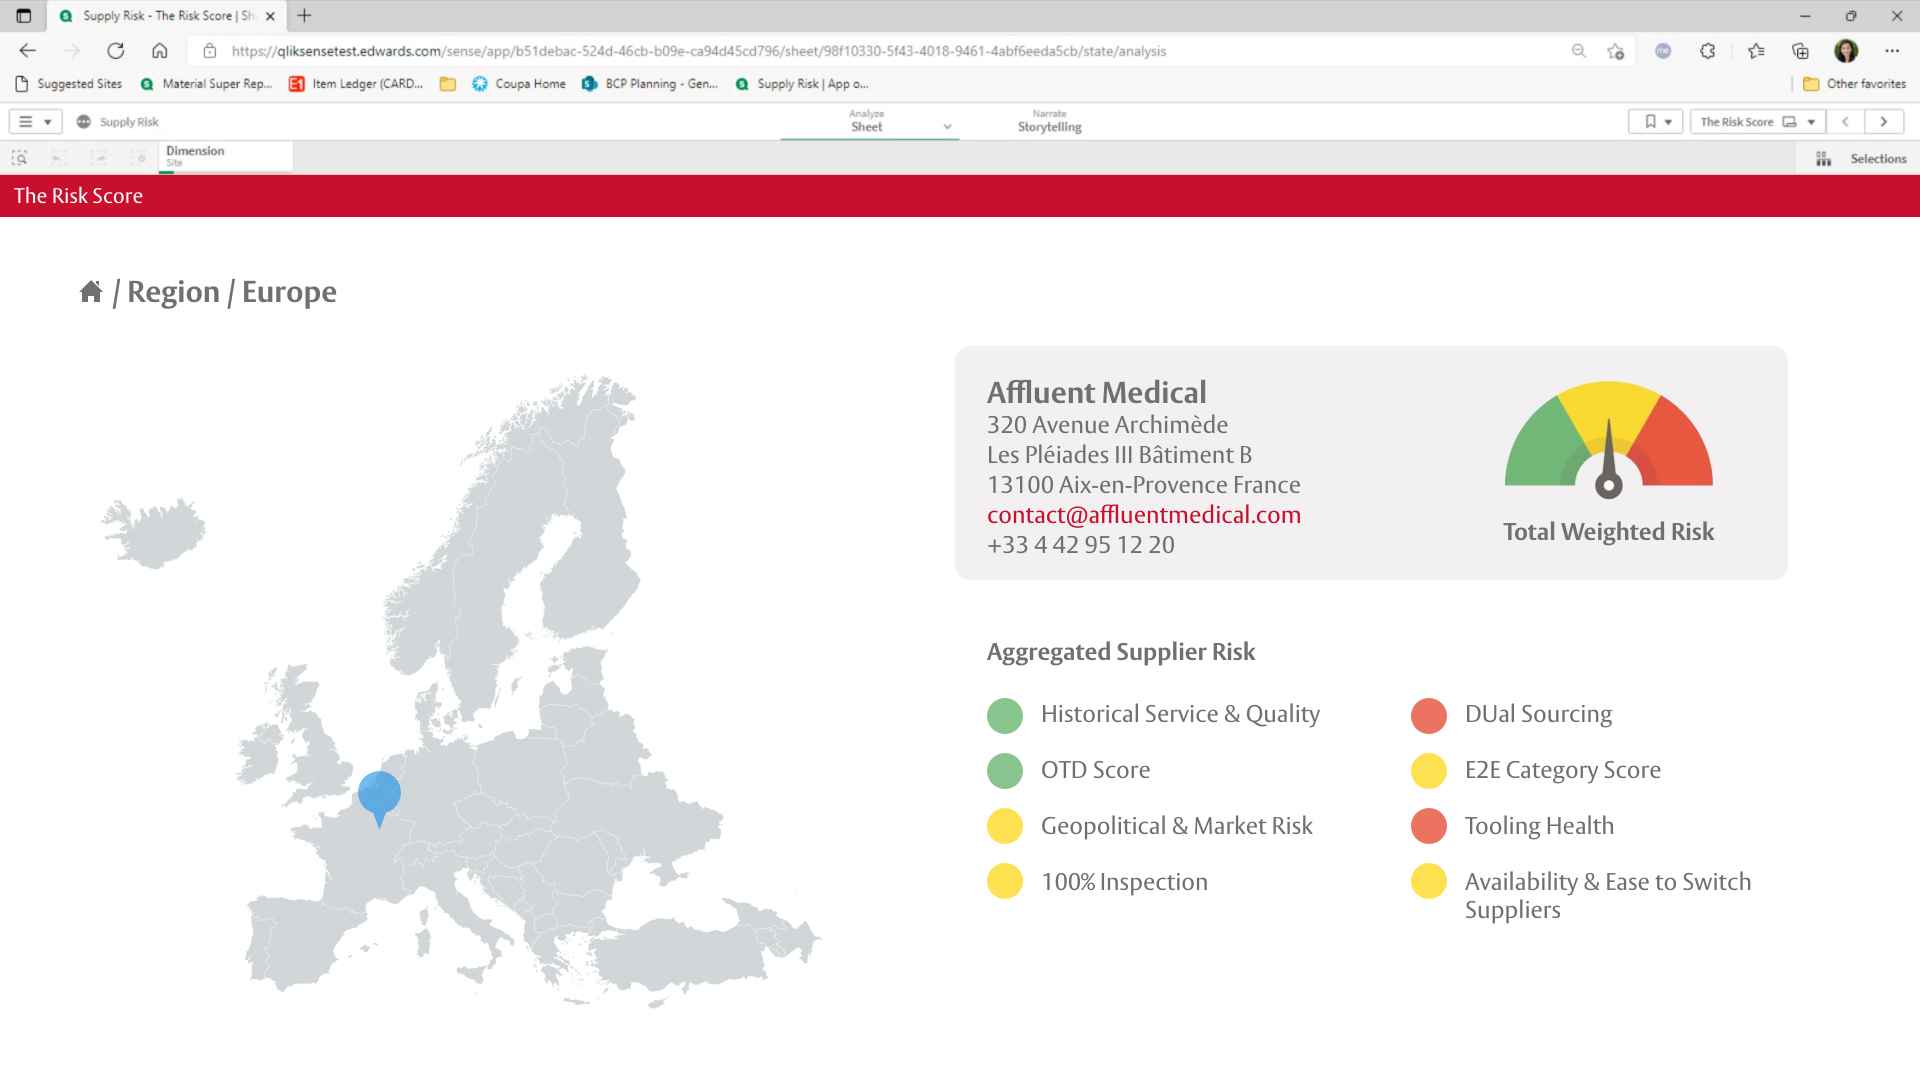Clear all selections icon
This screenshot has height=1080, width=1920.
click(138, 158)
